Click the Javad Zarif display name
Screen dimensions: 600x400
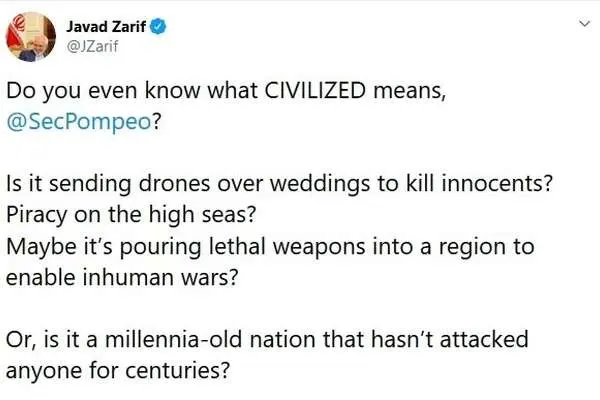106,27
